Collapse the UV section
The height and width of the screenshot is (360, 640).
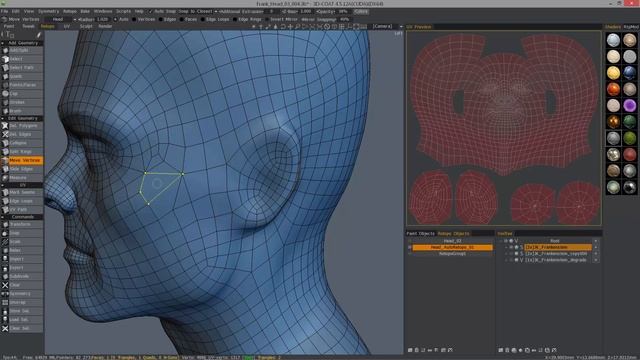[x=2, y=185]
